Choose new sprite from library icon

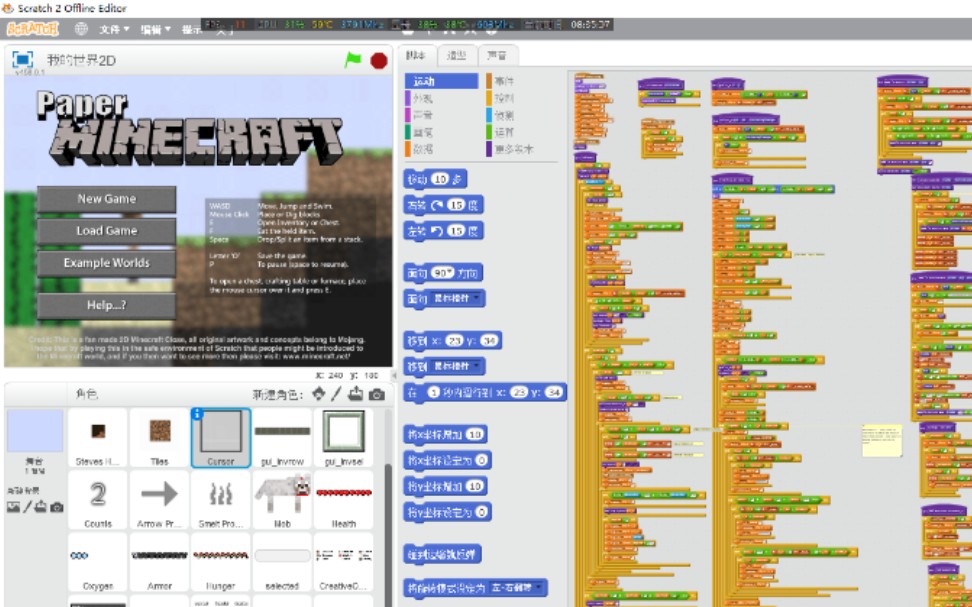(x=318, y=394)
